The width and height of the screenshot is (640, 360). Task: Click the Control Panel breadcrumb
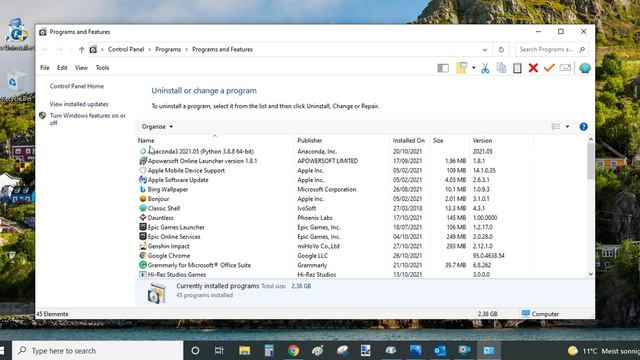126,49
